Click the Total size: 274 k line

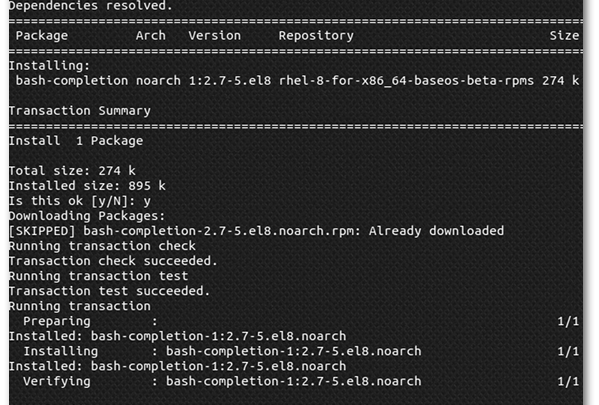(72, 171)
